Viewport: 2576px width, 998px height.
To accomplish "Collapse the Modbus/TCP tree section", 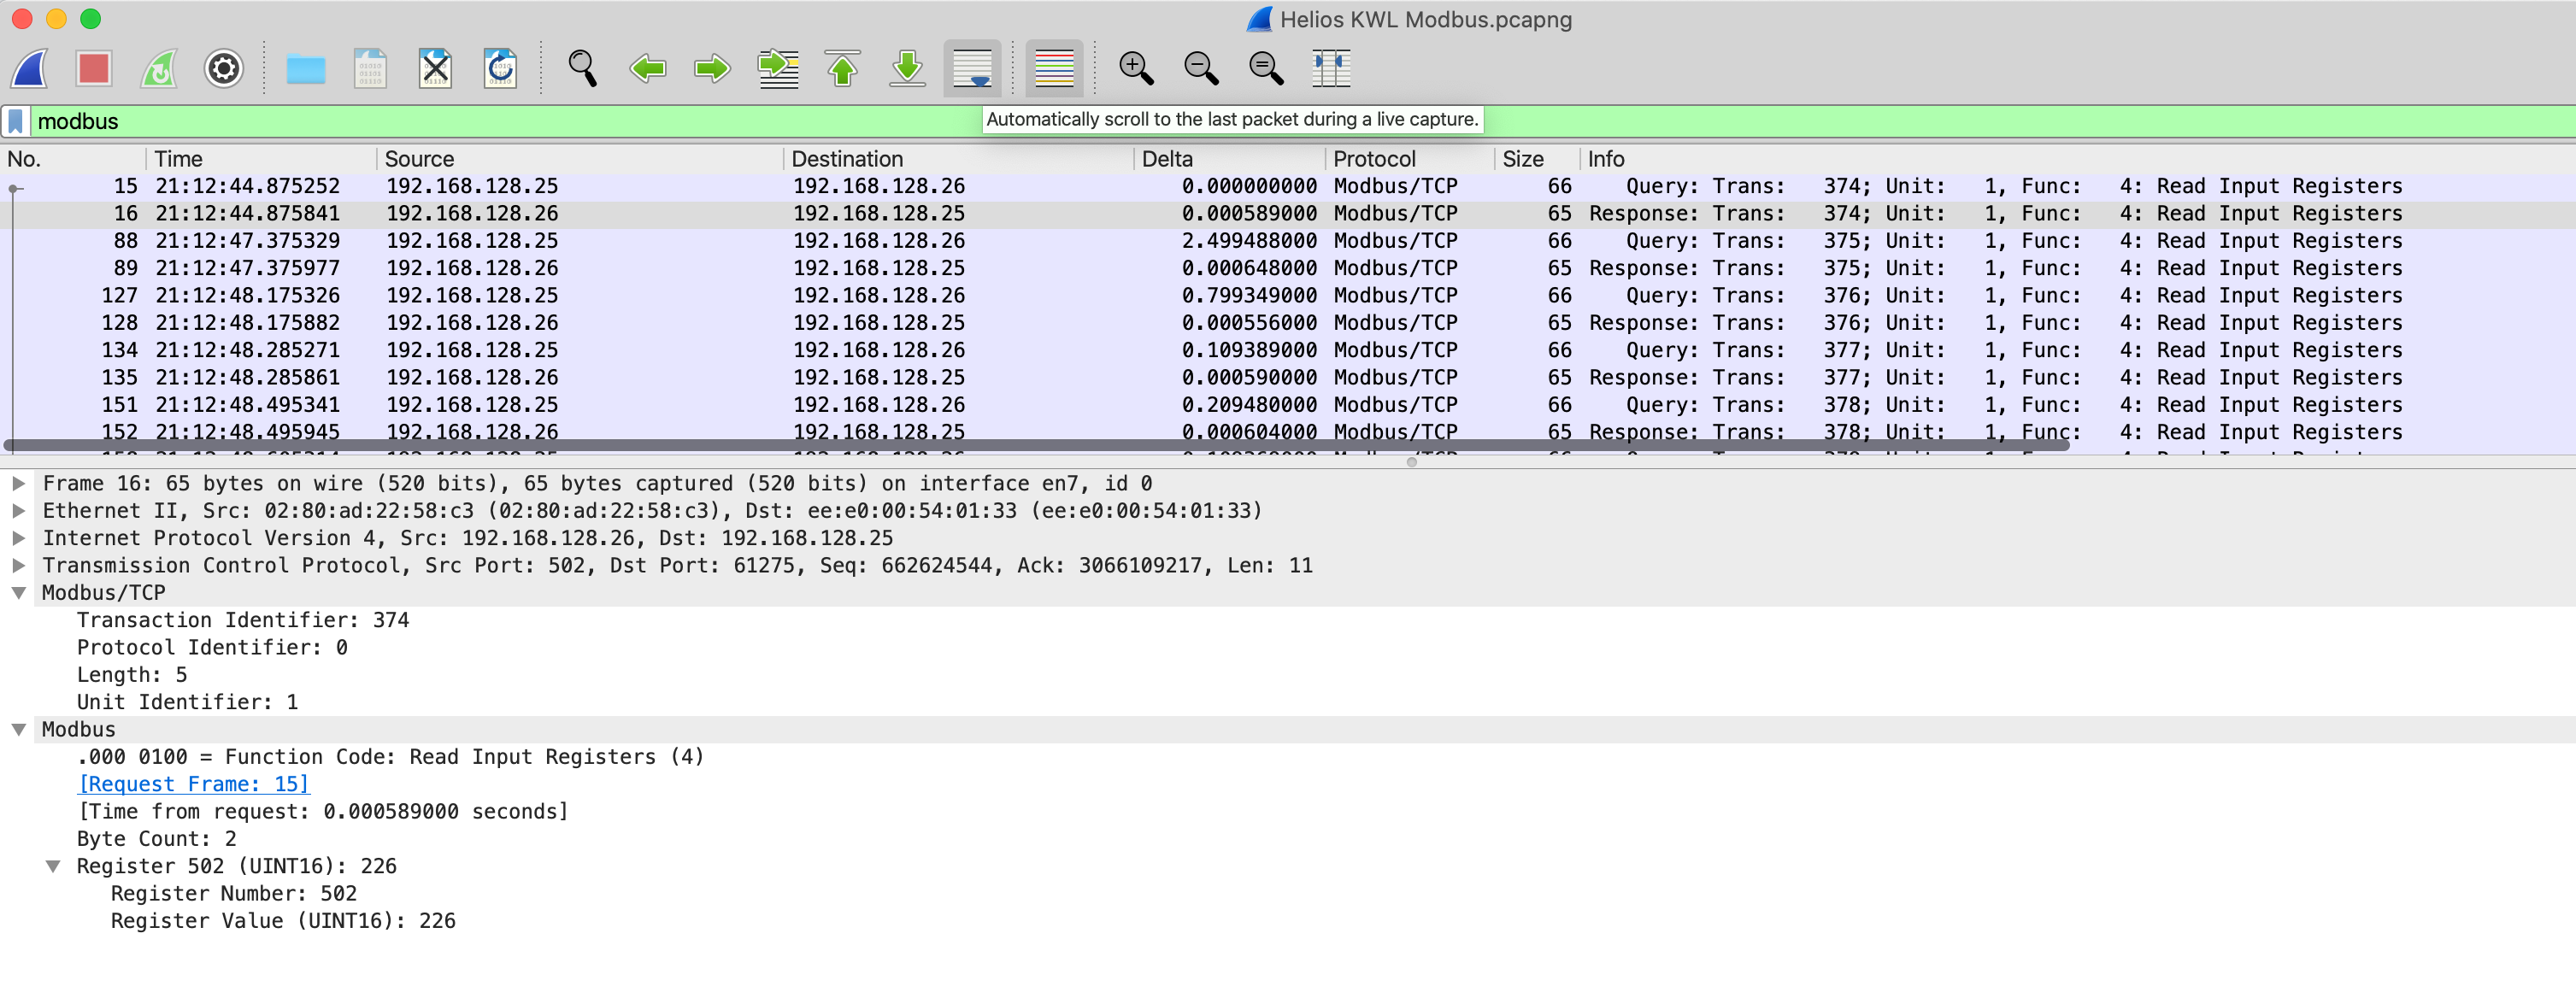I will tap(18, 593).
